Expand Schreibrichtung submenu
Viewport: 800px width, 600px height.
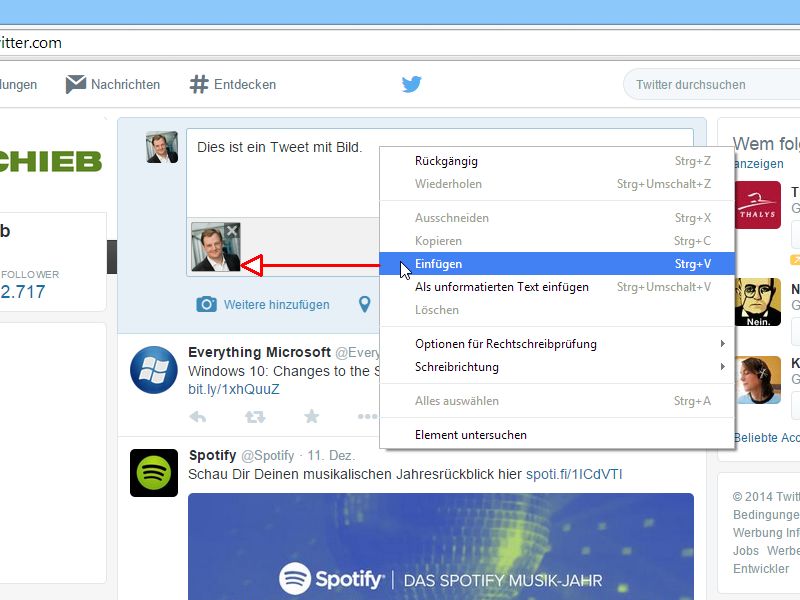tap(557, 367)
